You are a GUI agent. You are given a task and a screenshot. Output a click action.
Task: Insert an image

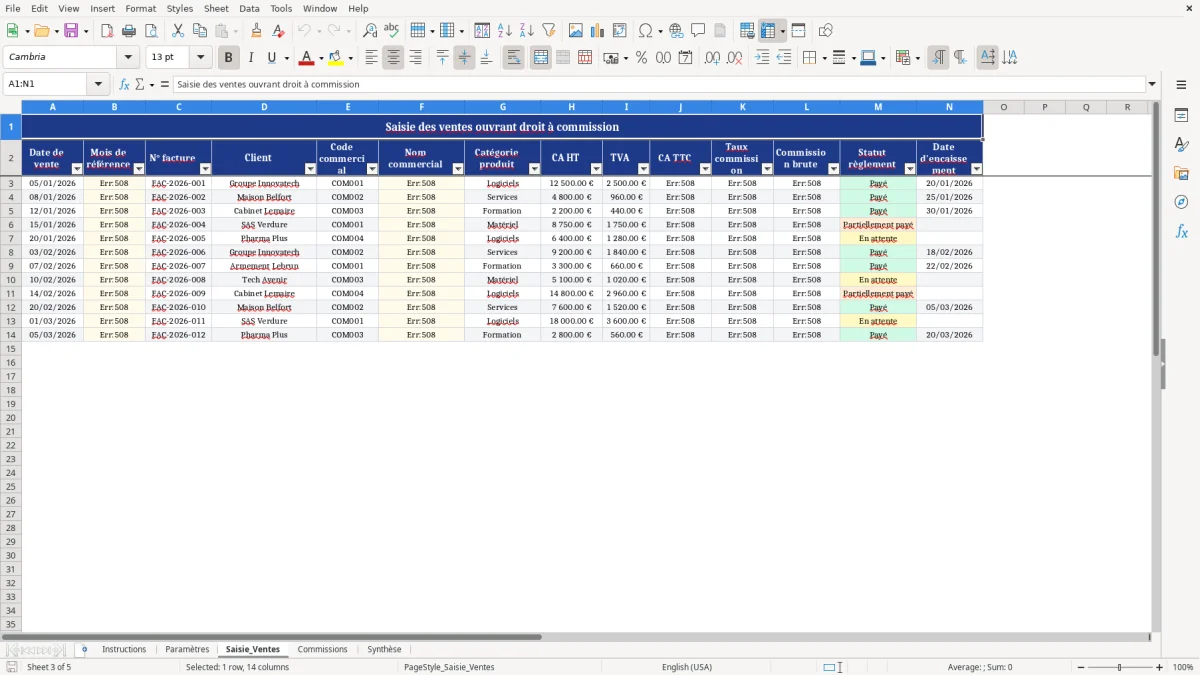point(576,31)
